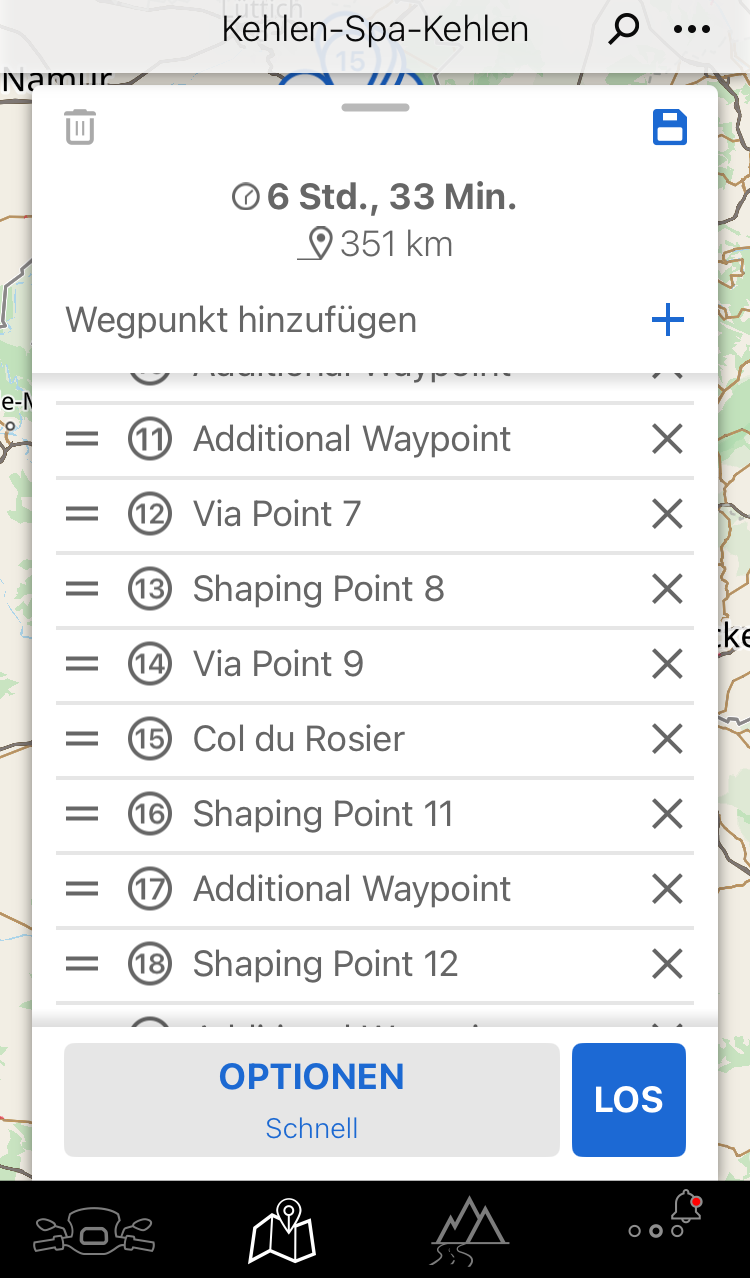The image size is (750, 1278).
Task: Tap the Wegpunkt hinzufügen label
Action: (x=241, y=321)
